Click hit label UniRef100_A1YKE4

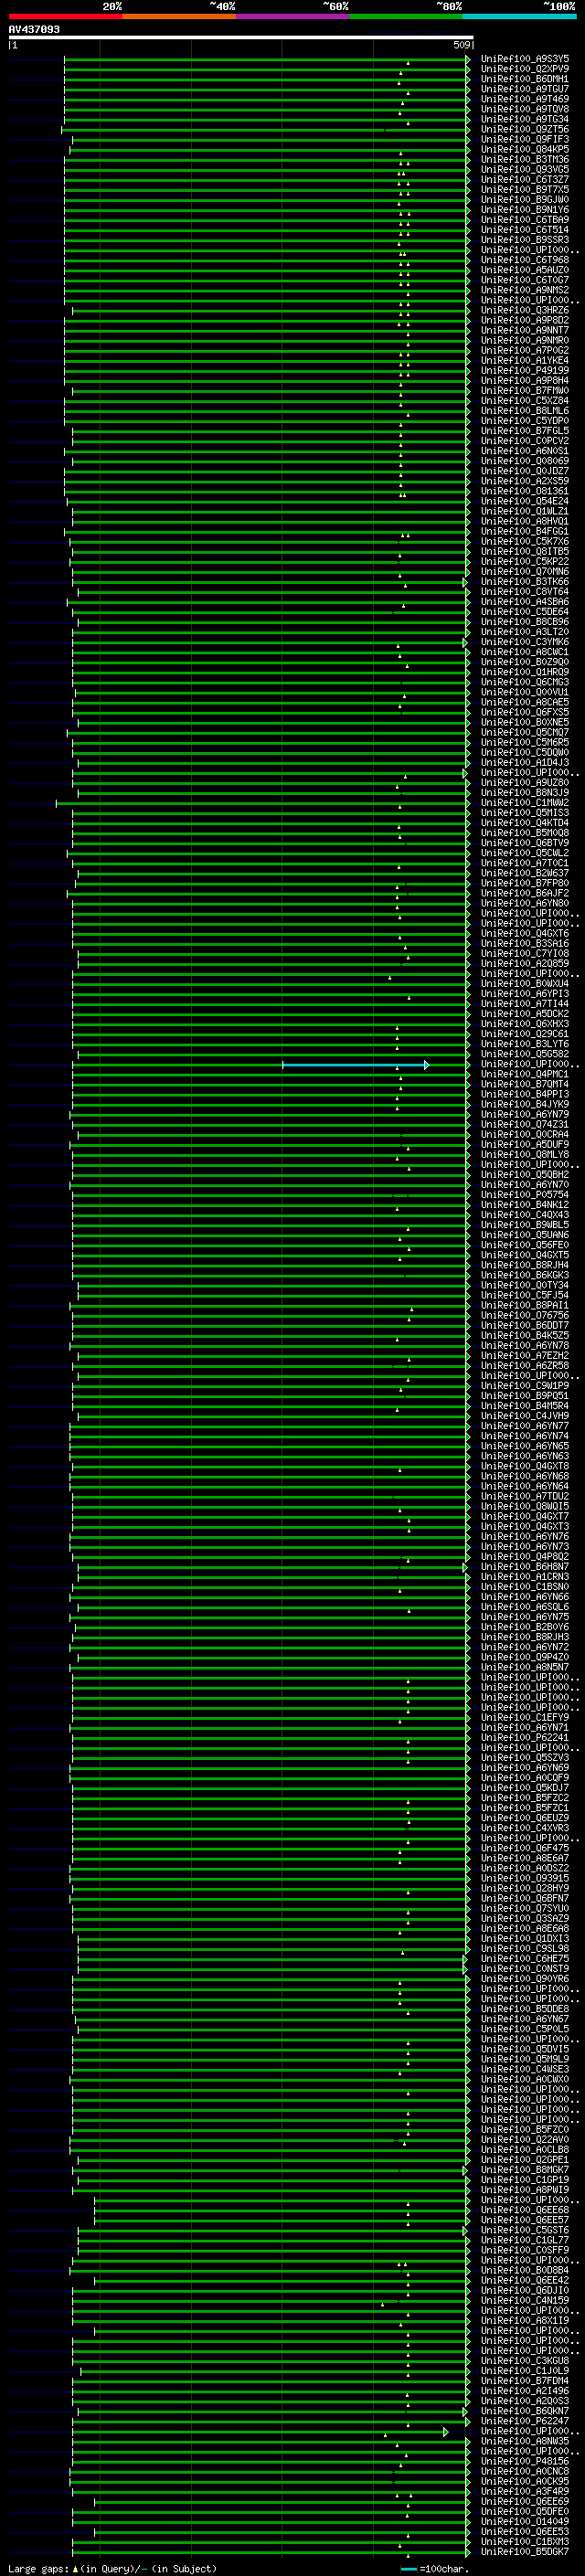(x=525, y=361)
